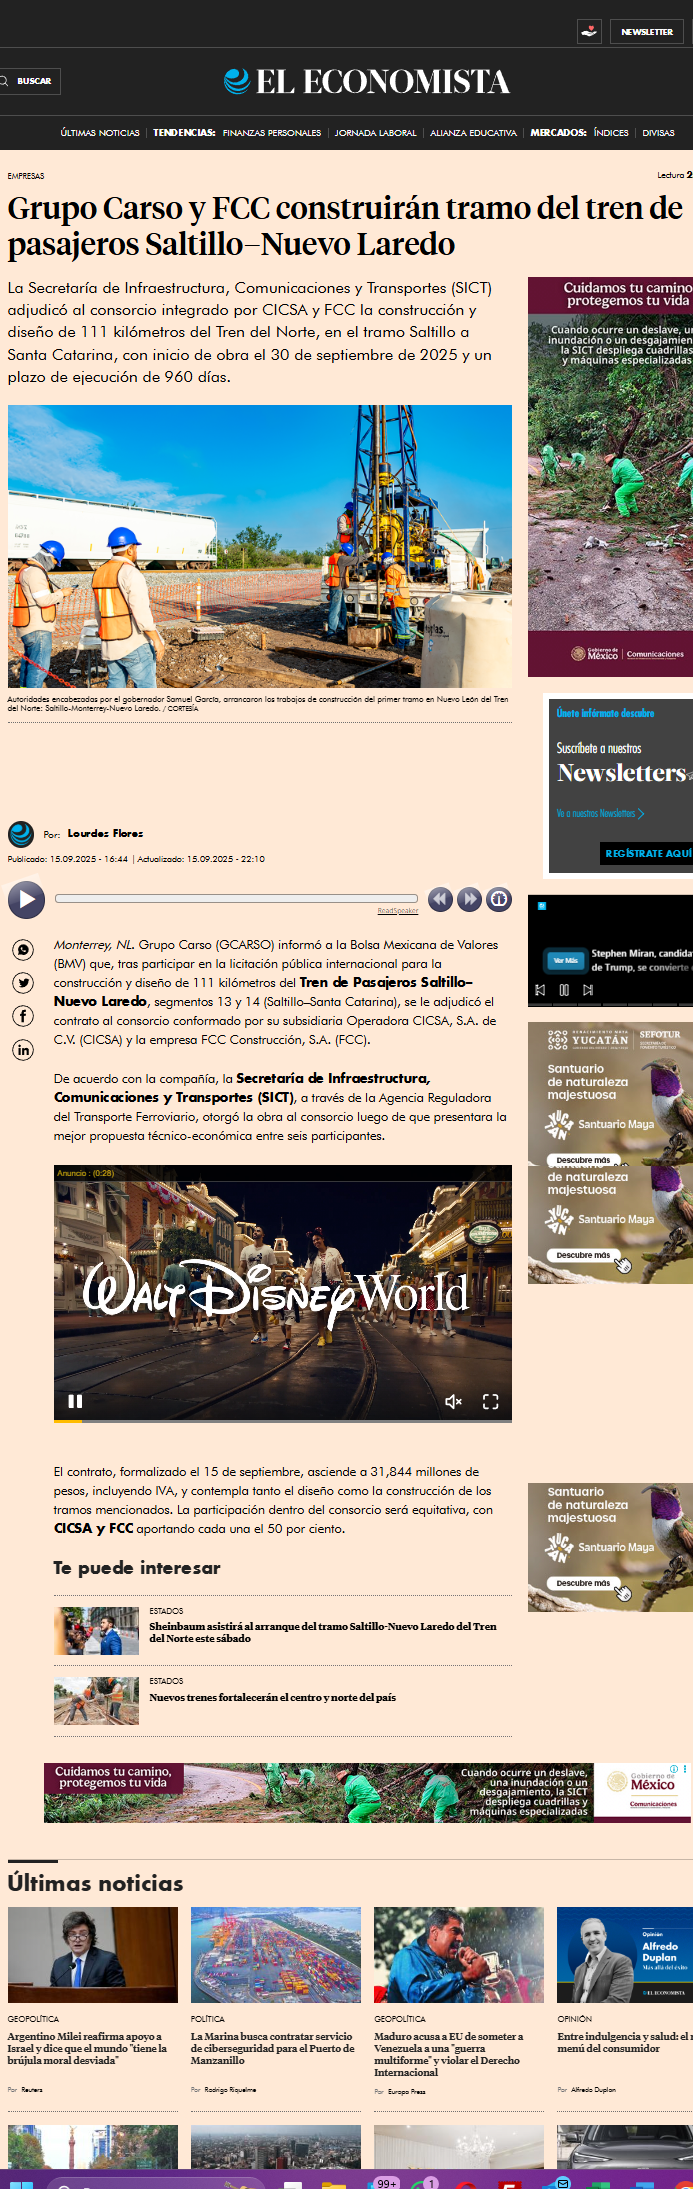
Task: Pause the sidebar video widget
Action: coord(564,990)
